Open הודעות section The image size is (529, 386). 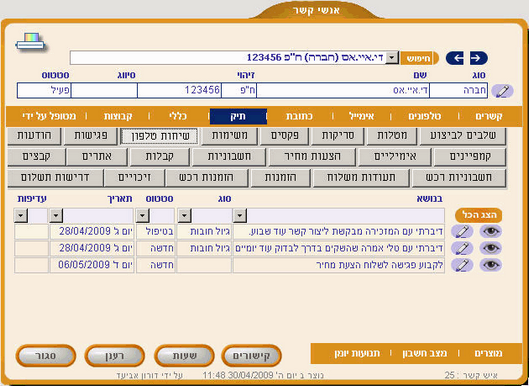(x=34, y=136)
